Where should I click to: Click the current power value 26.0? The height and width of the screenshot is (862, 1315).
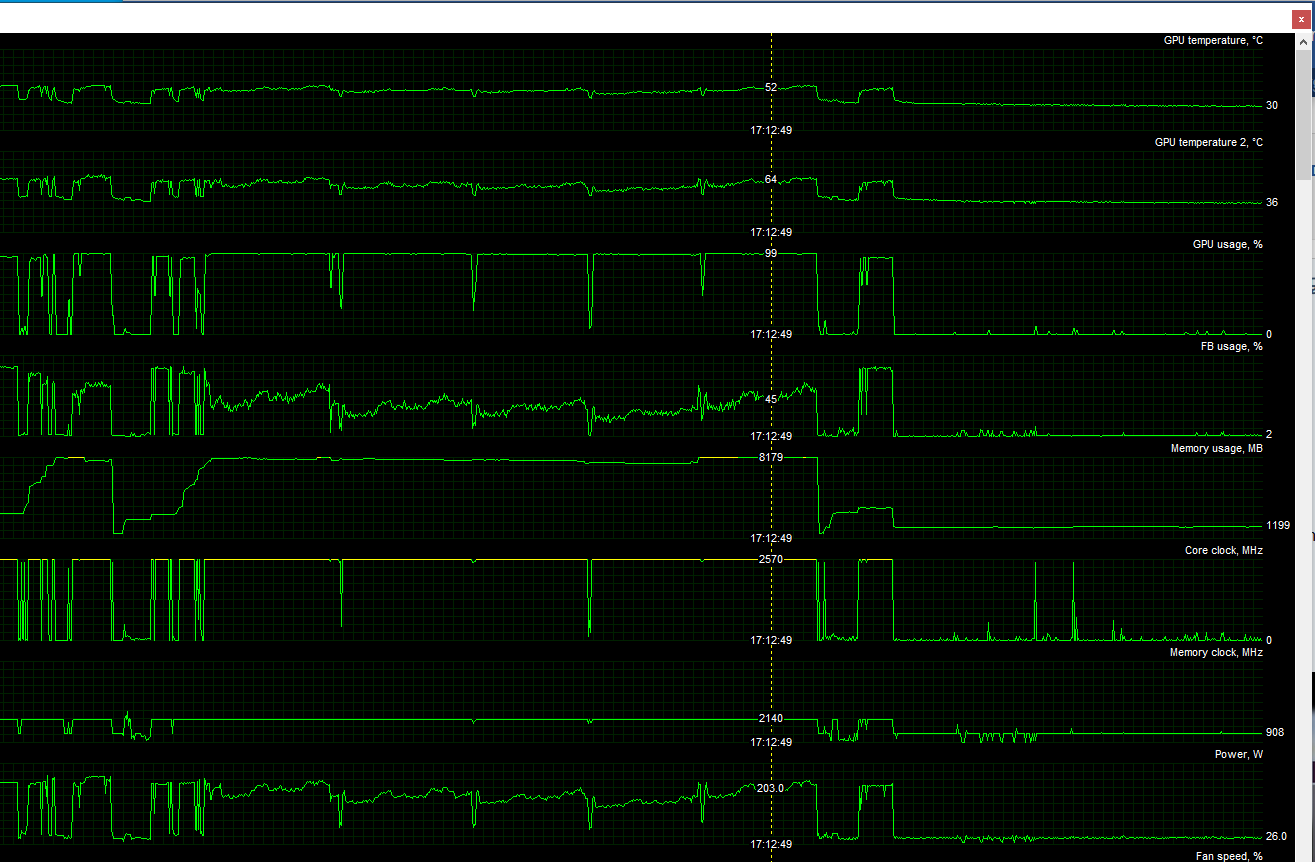tap(1276, 836)
